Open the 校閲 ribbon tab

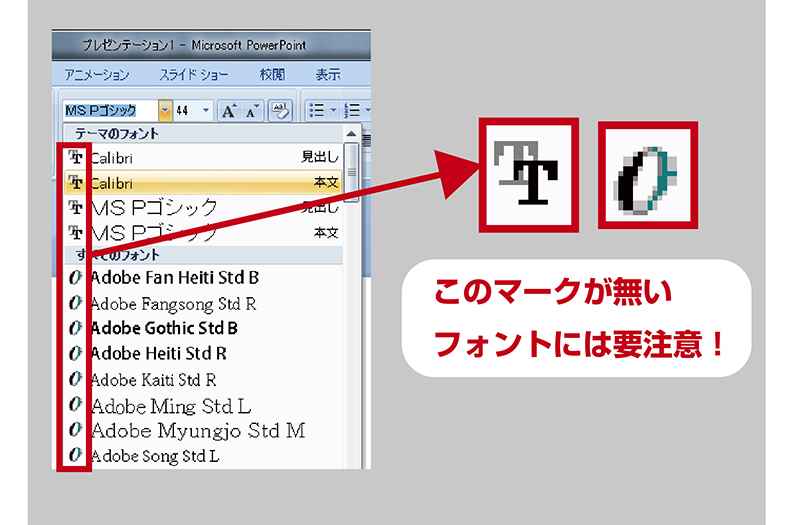[x=272, y=75]
